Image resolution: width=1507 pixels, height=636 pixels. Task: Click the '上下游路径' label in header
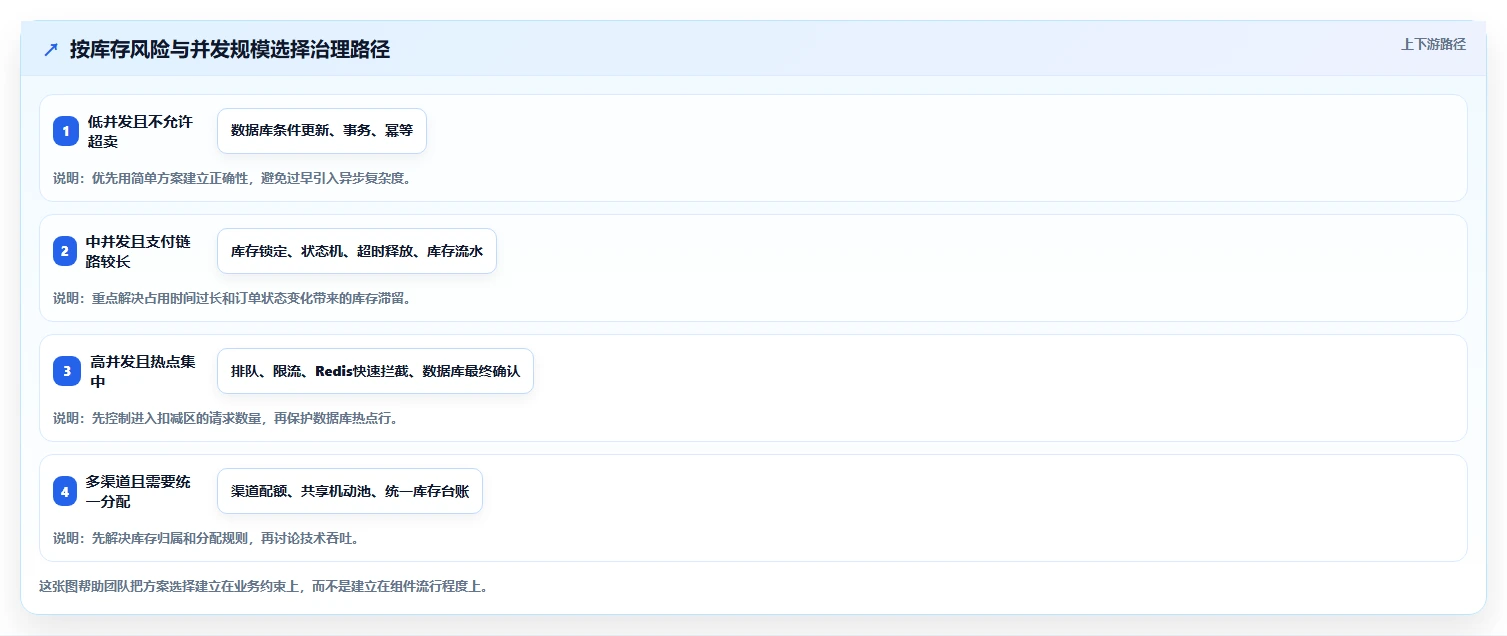point(1433,44)
